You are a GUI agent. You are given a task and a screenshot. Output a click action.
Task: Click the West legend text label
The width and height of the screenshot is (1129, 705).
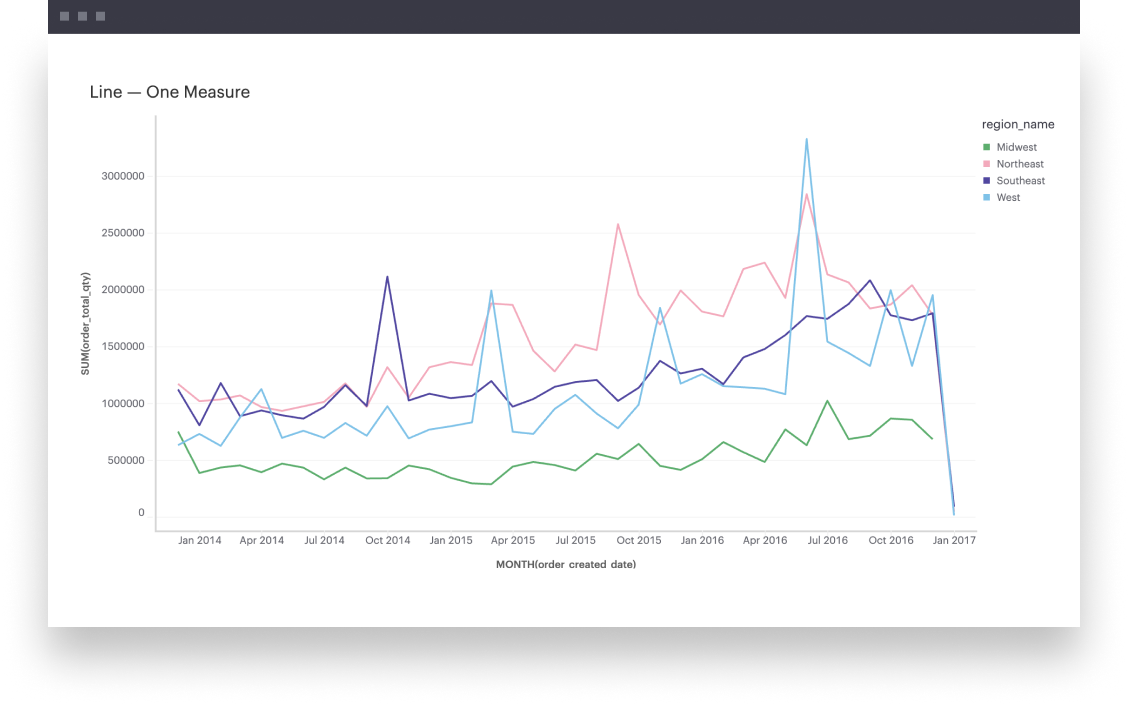[x=1008, y=198]
